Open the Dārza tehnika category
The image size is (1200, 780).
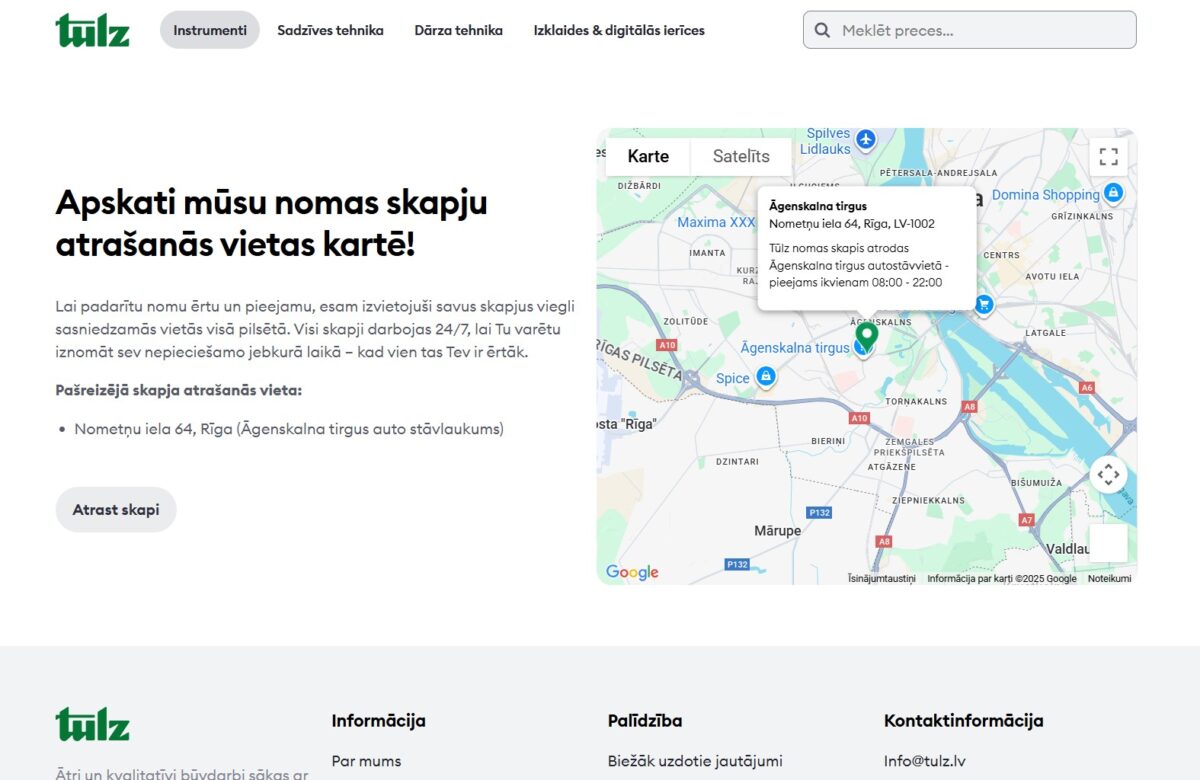(x=458, y=30)
